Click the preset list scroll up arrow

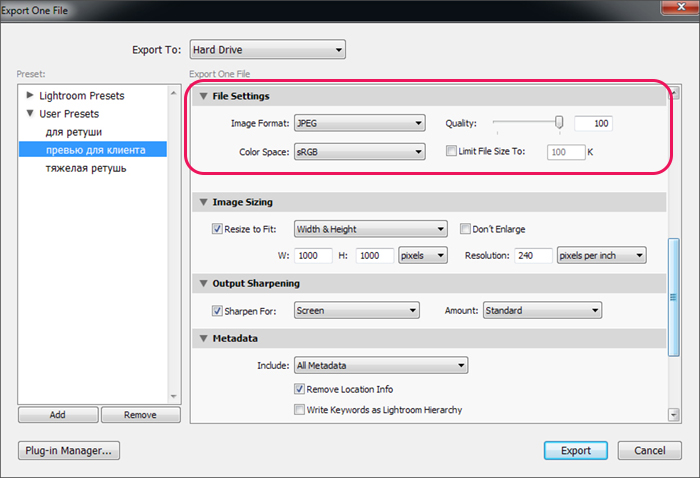pyautogui.click(x=174, y=93)
